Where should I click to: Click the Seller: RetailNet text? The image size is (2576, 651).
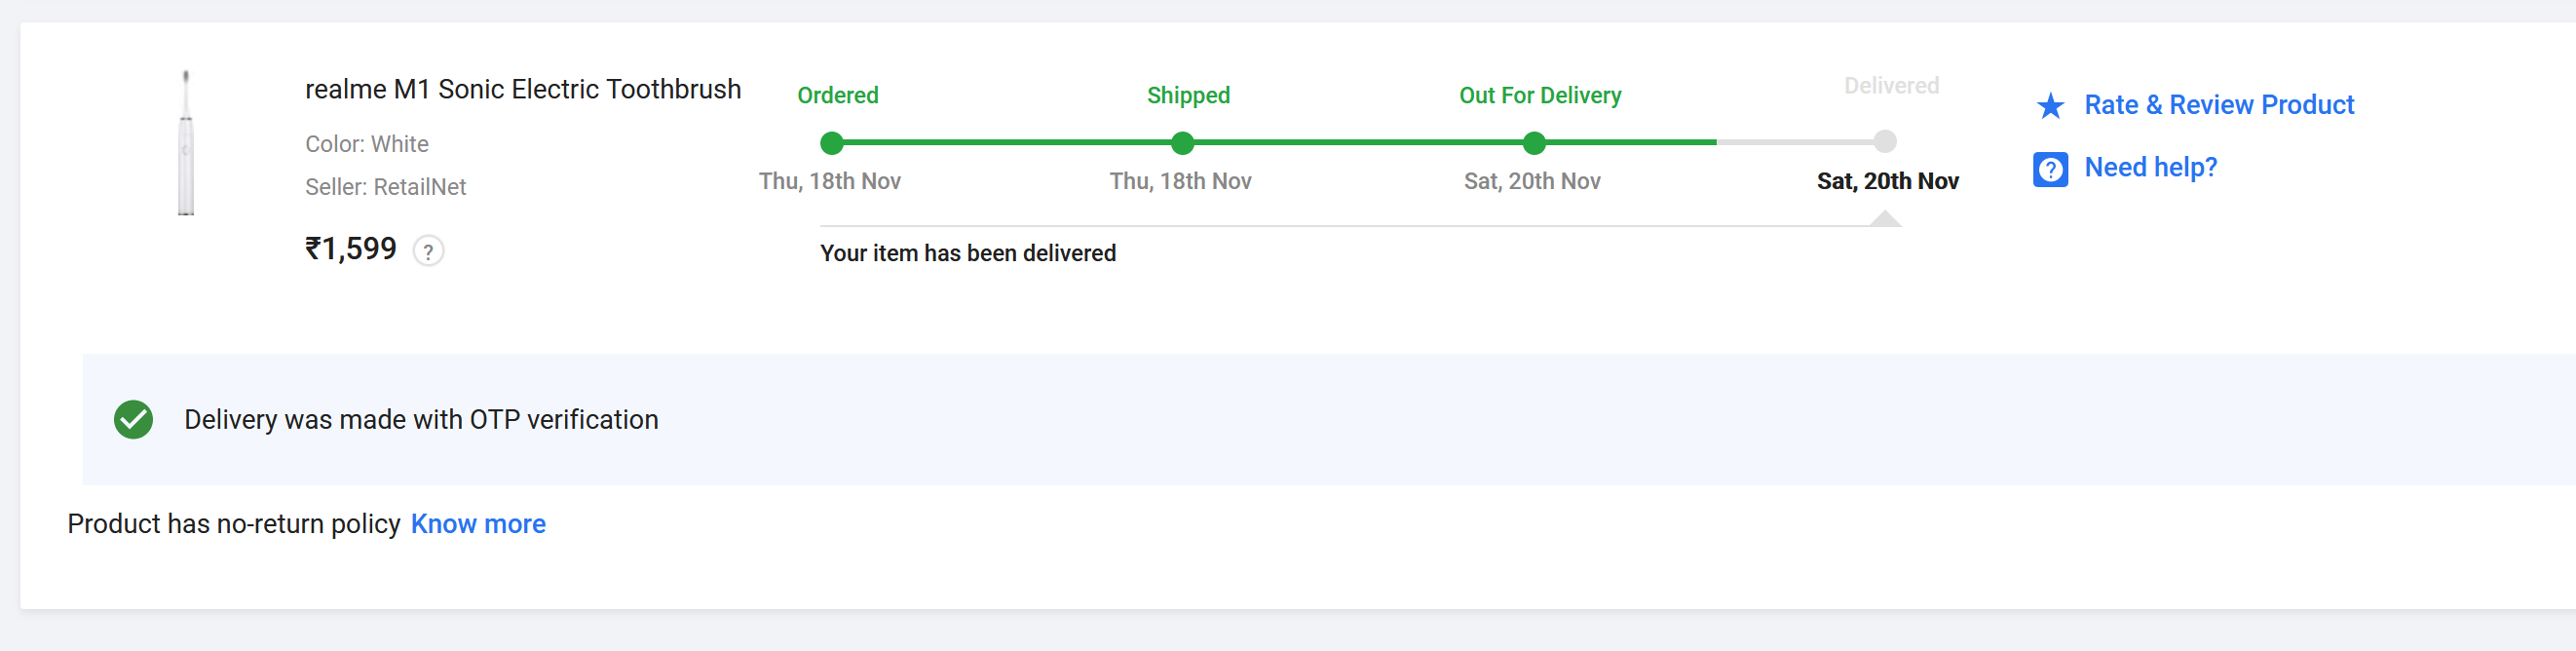tap(385, 187)
